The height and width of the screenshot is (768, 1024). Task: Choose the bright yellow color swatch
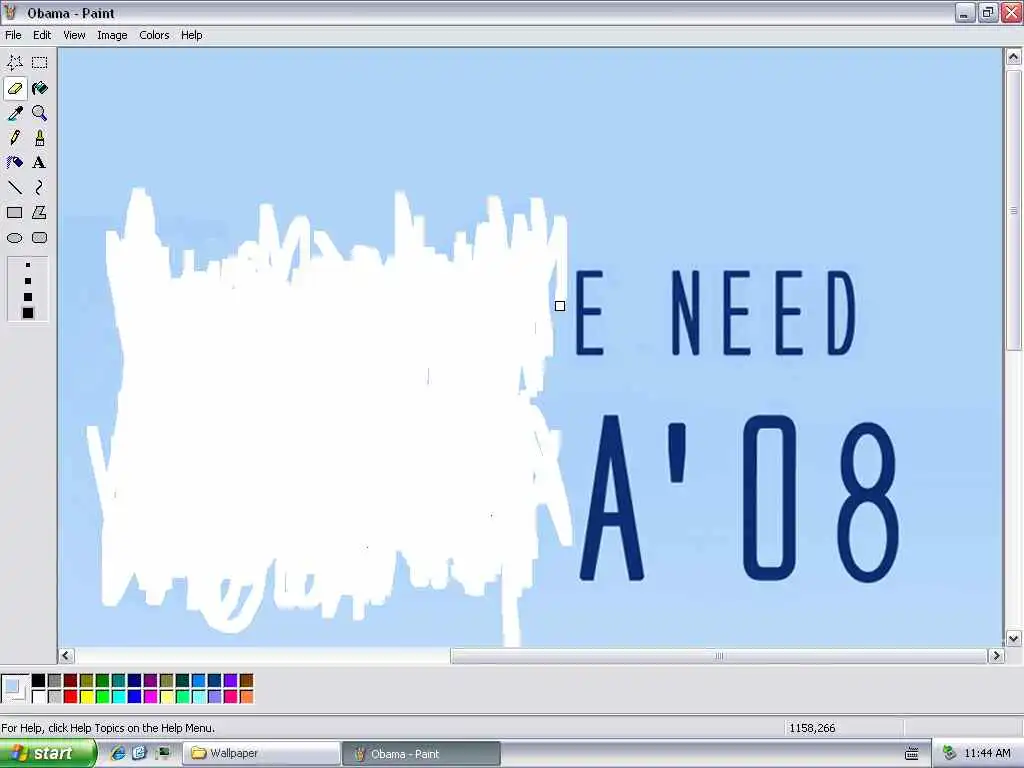tap(86, 697)
